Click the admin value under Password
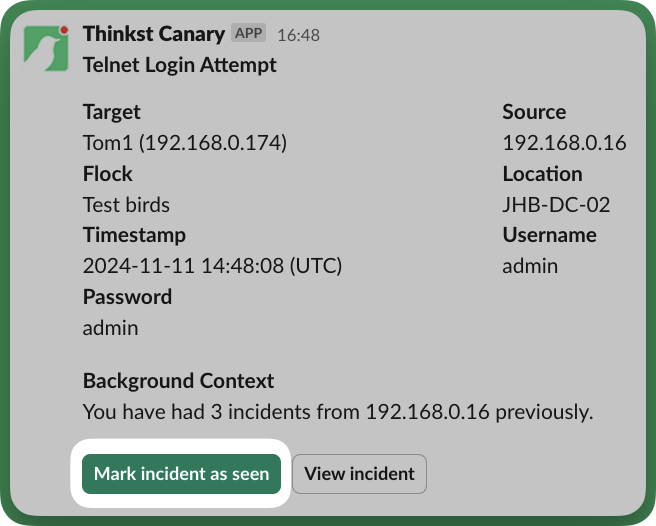 [110, 328]
